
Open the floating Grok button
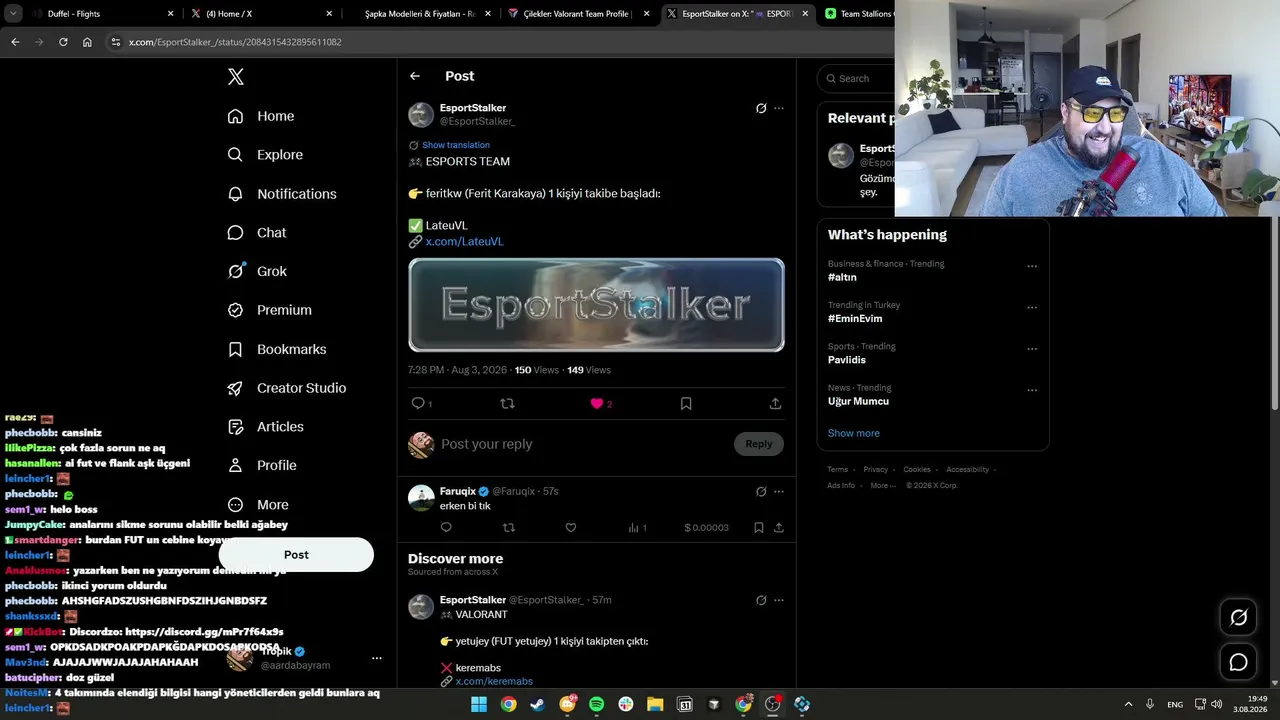(x=1238, y=617)
